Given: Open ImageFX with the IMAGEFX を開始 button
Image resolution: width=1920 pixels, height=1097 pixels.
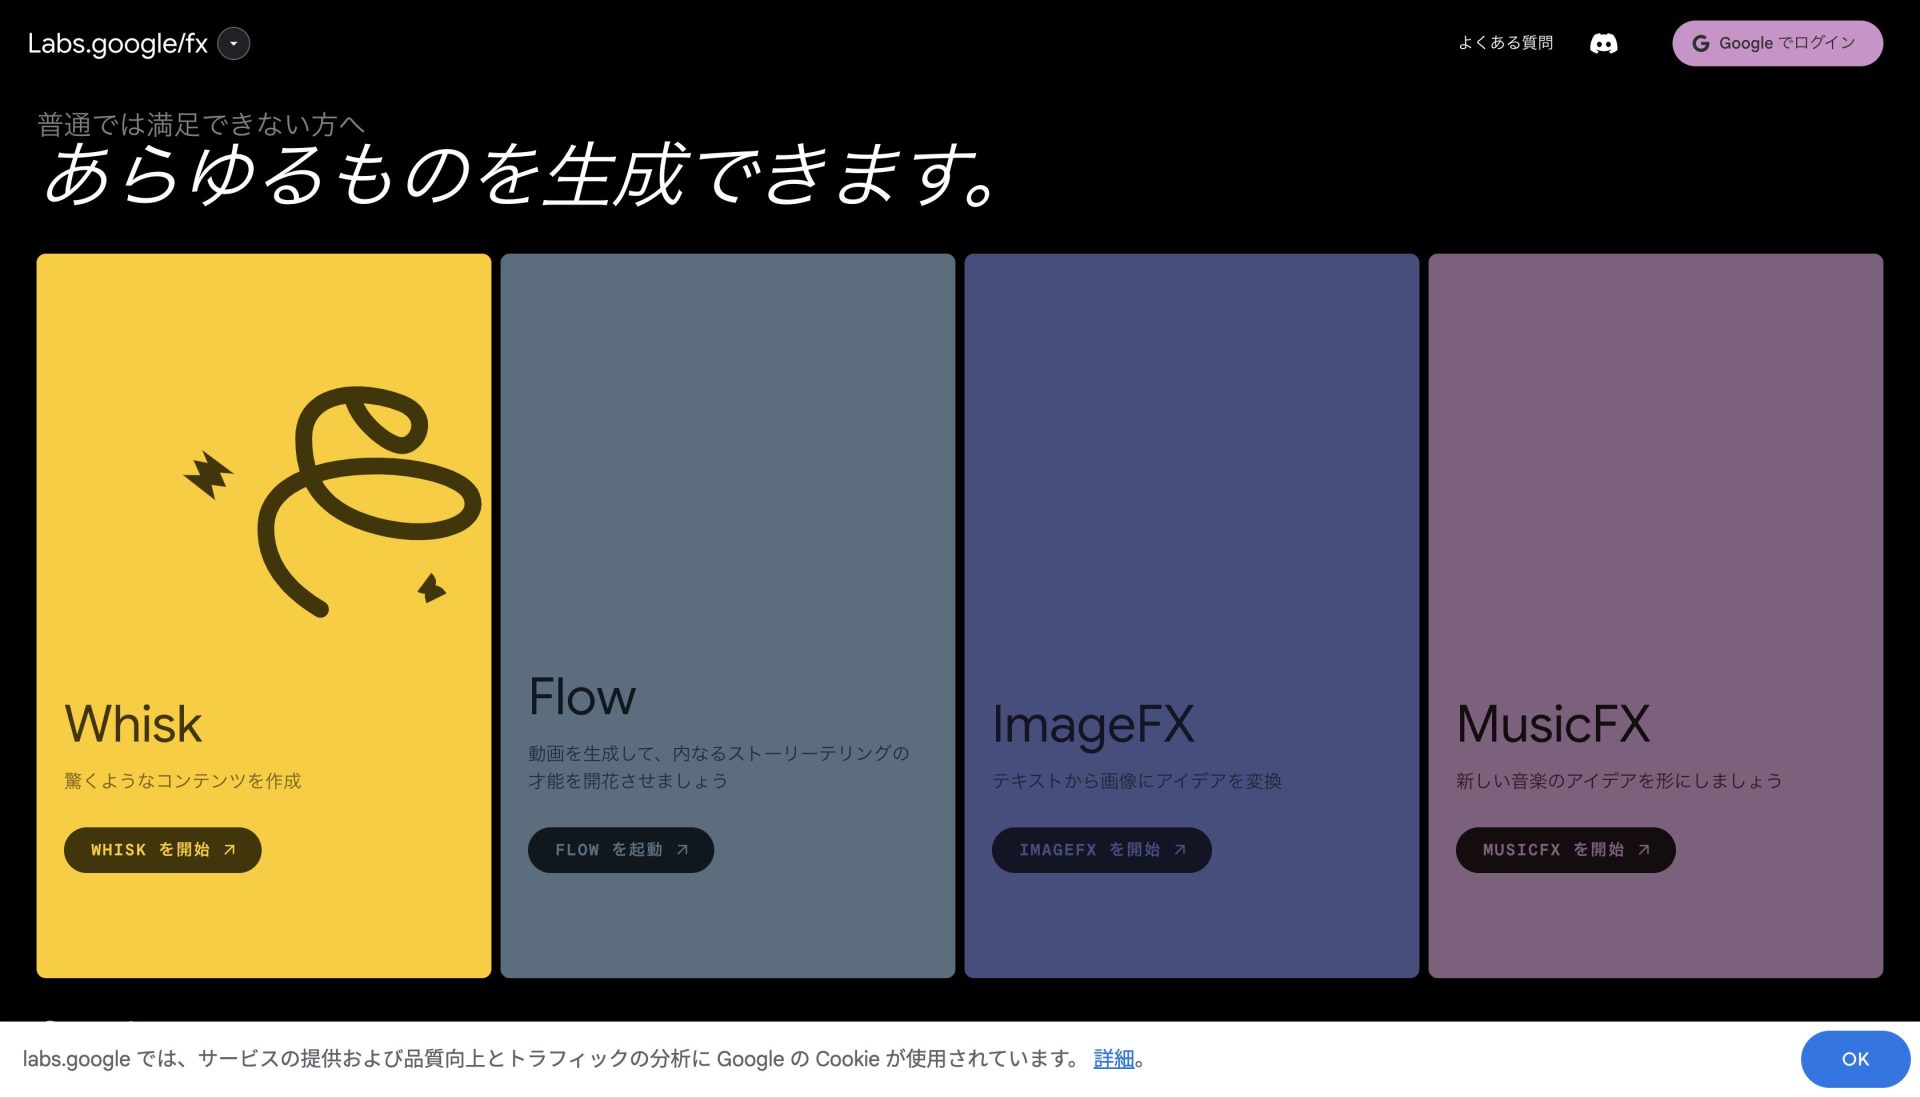Looking at the screenshot, I should tap(1100, 849).
